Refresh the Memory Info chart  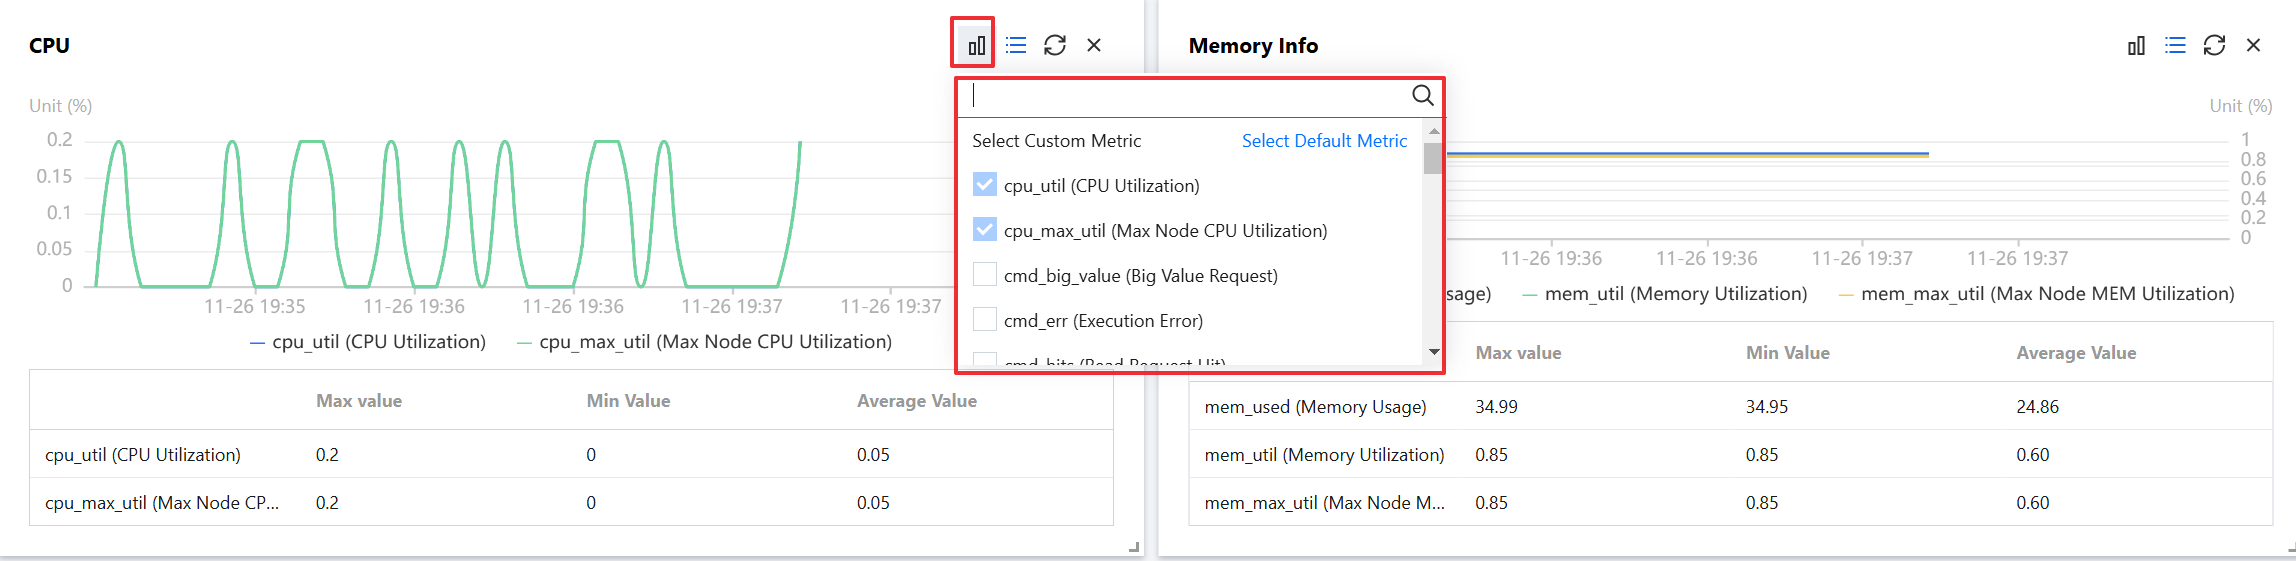coord(2214,45)
